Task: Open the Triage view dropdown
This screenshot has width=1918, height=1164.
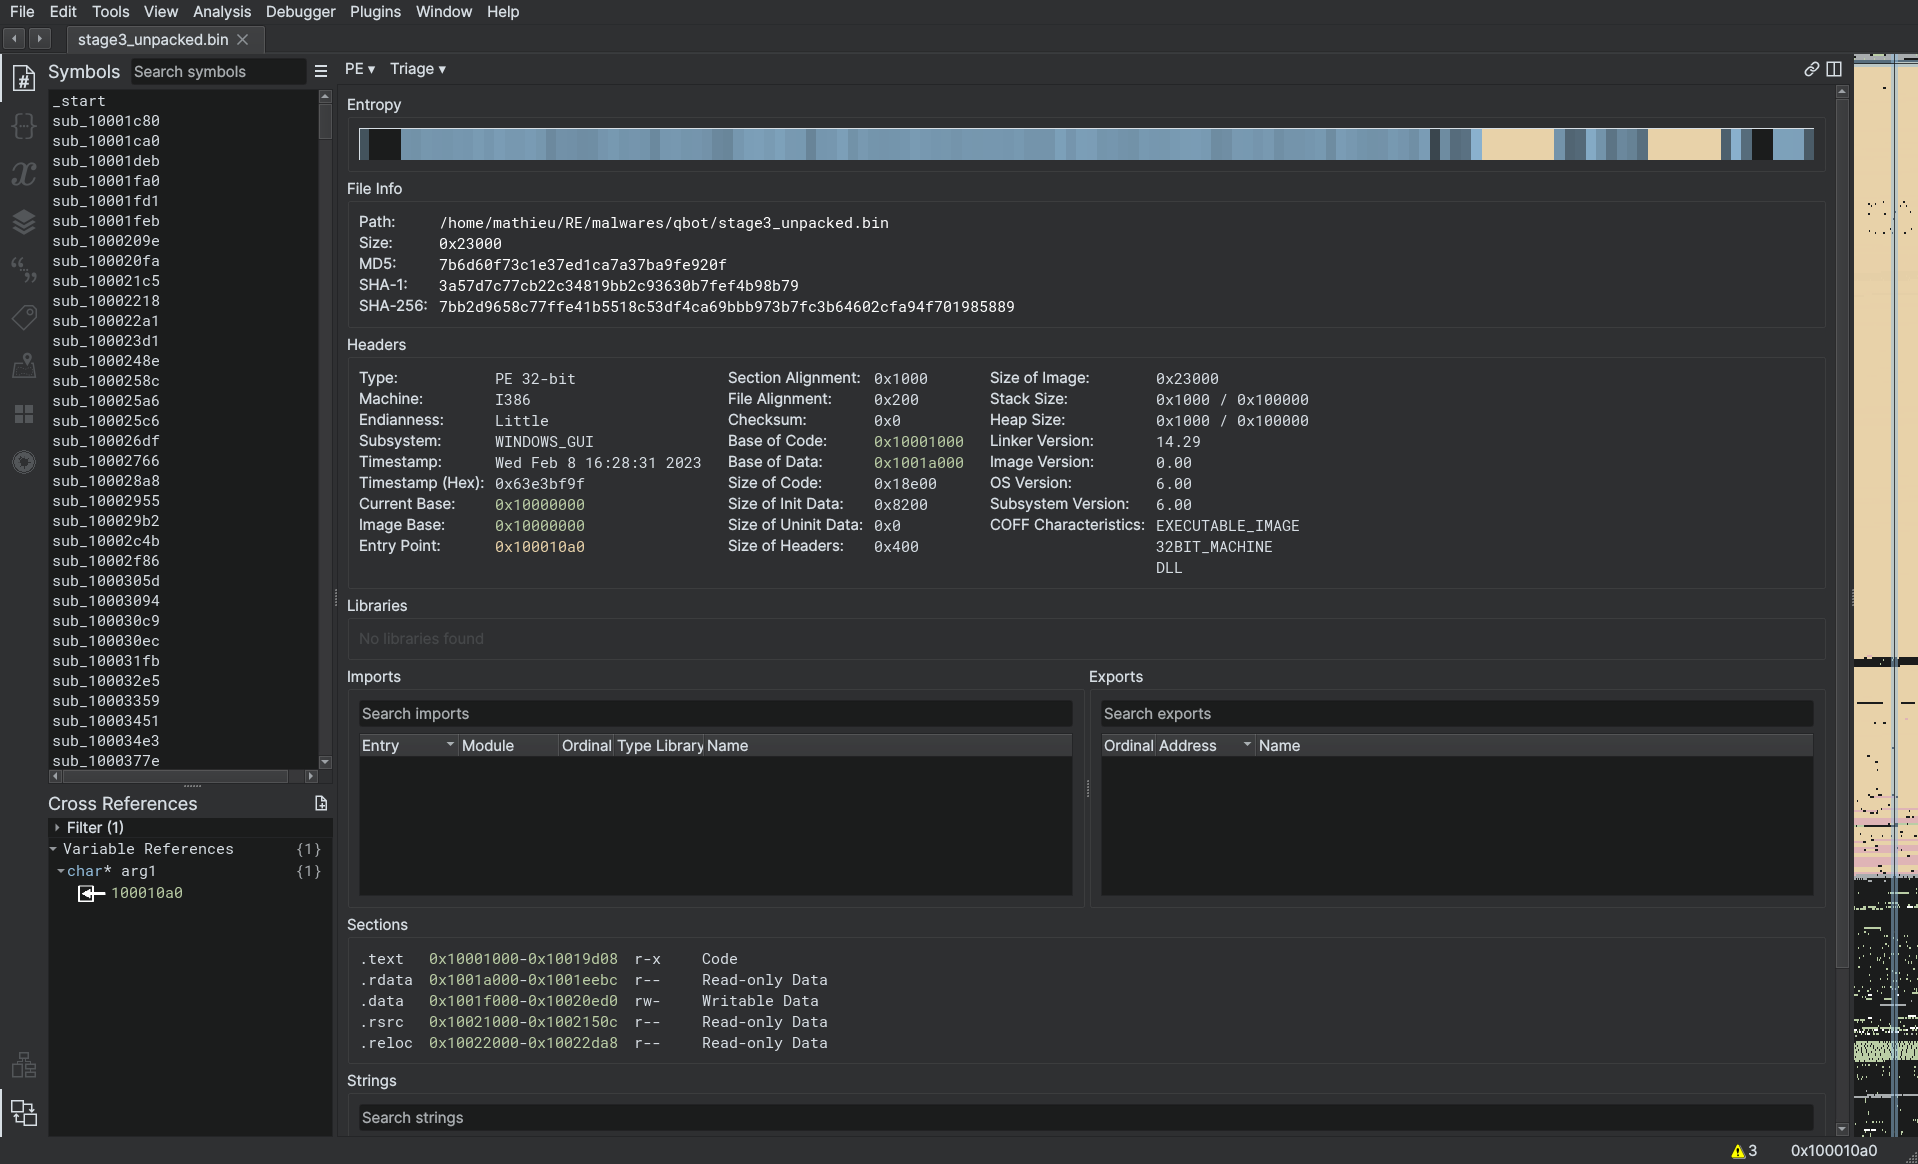Action: 418,69
